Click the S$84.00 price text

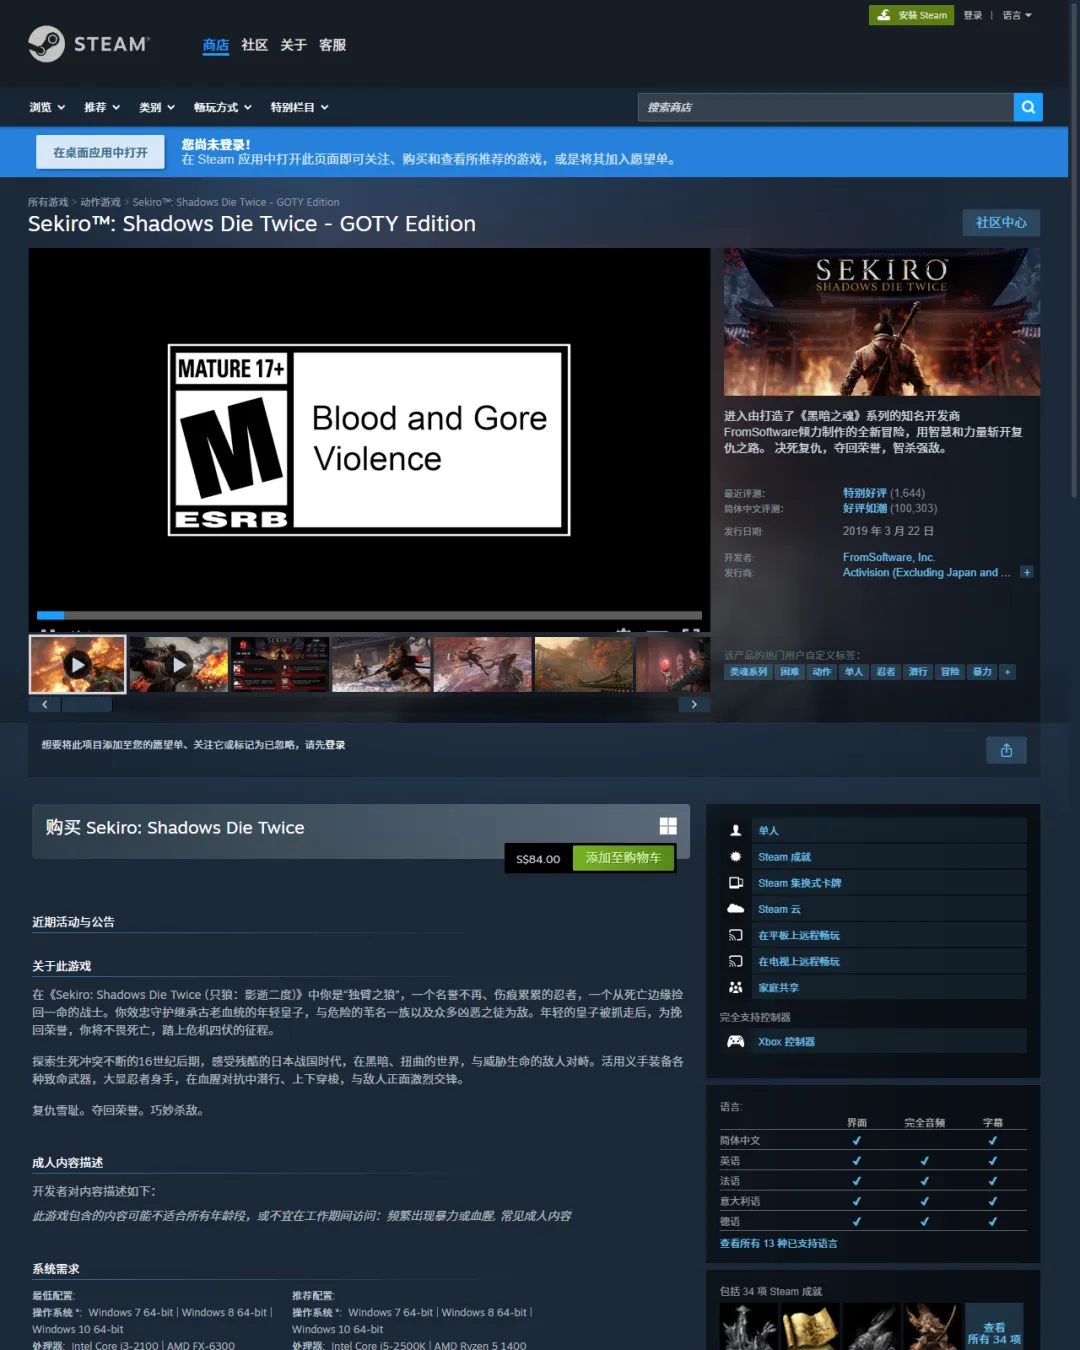(x=538, y=859)
